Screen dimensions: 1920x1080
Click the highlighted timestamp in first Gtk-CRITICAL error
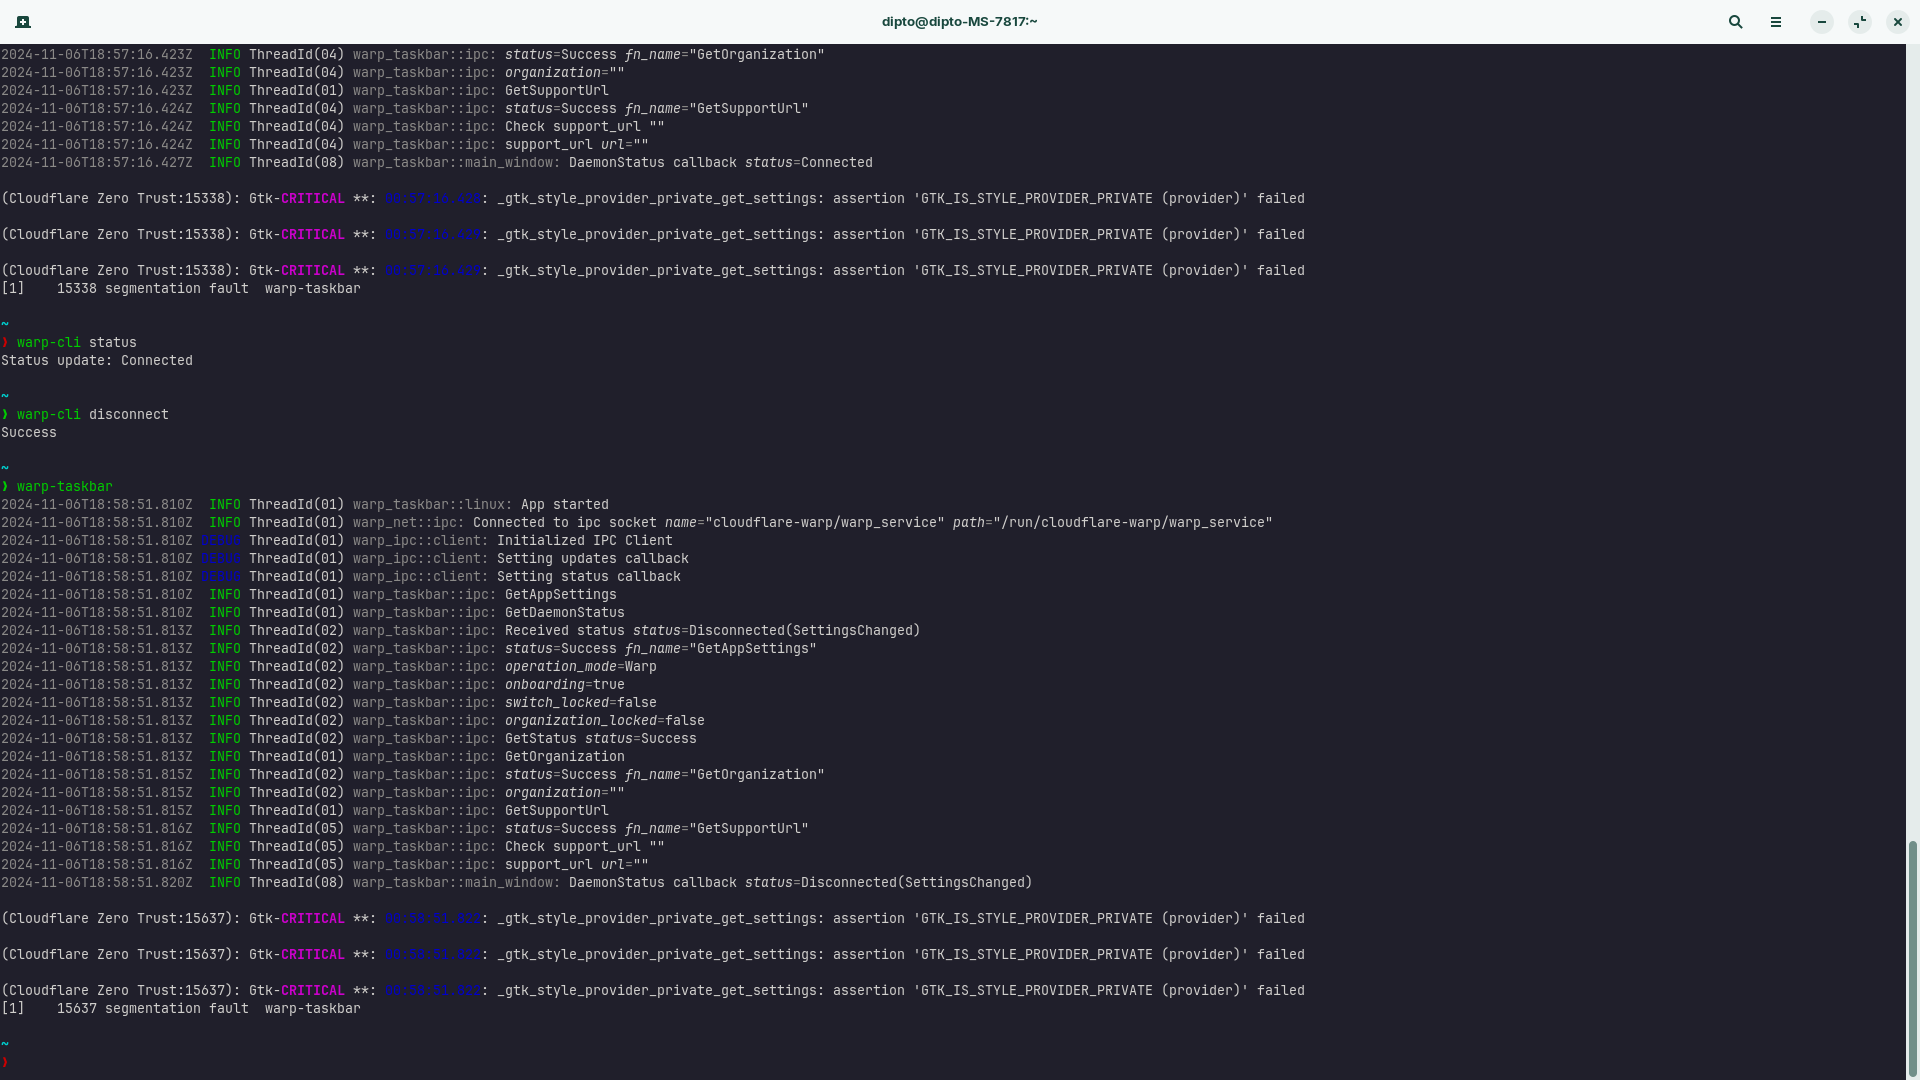click(434, 198)
